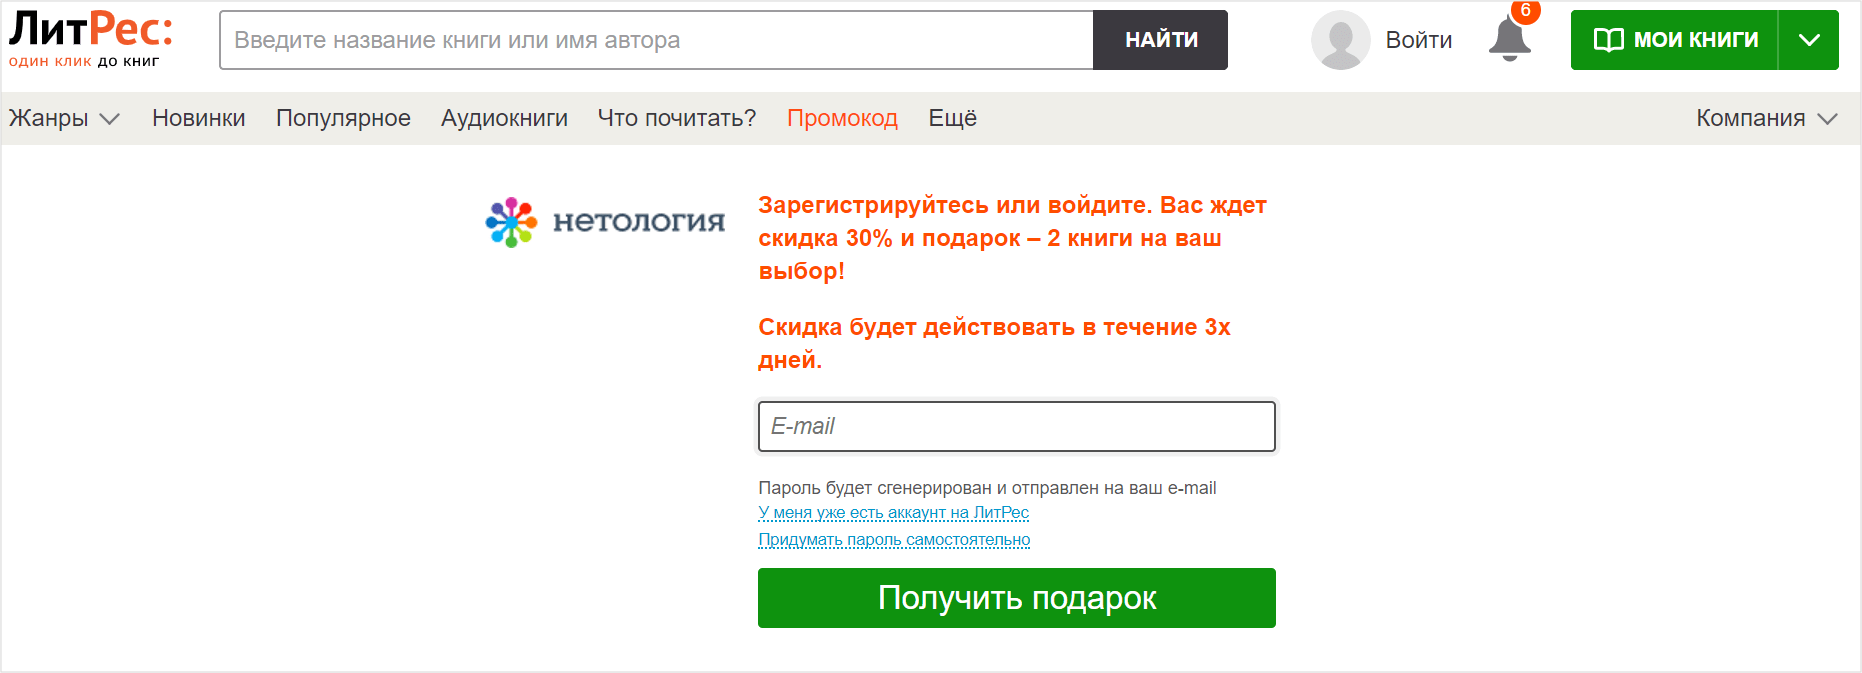This screenshot has height=673, width=1862.
Task: Click the Нетология logo
Action: [x=605, y=222]
